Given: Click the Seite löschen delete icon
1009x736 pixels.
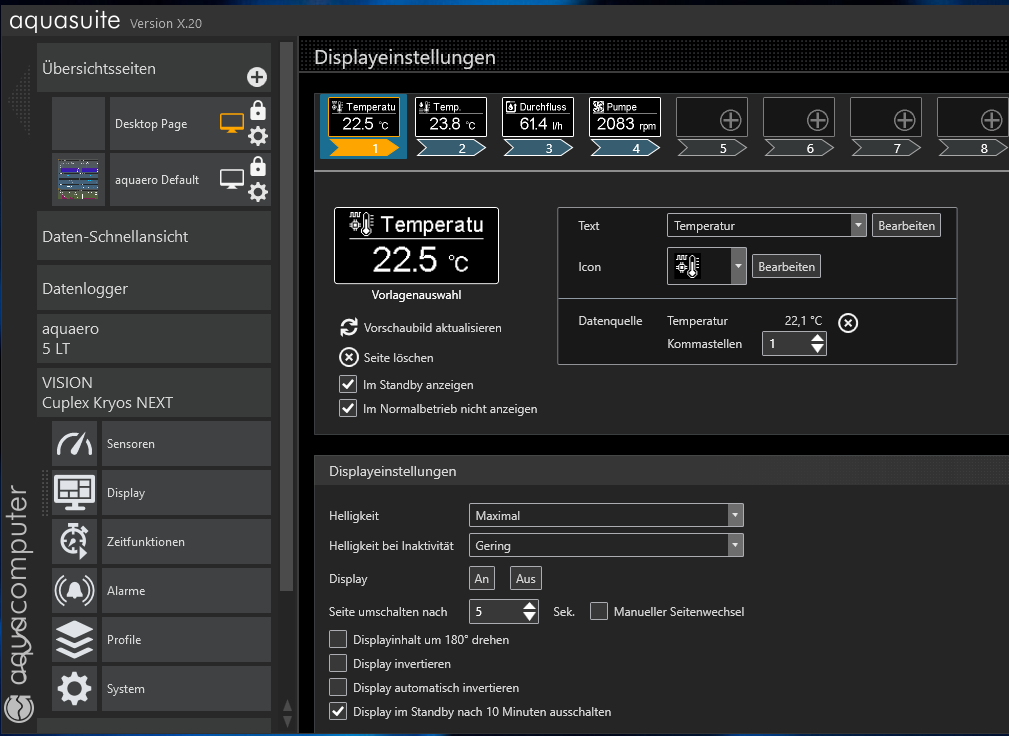Looking at the screenshot, I should pyautogui.click(x=349, y=357).
